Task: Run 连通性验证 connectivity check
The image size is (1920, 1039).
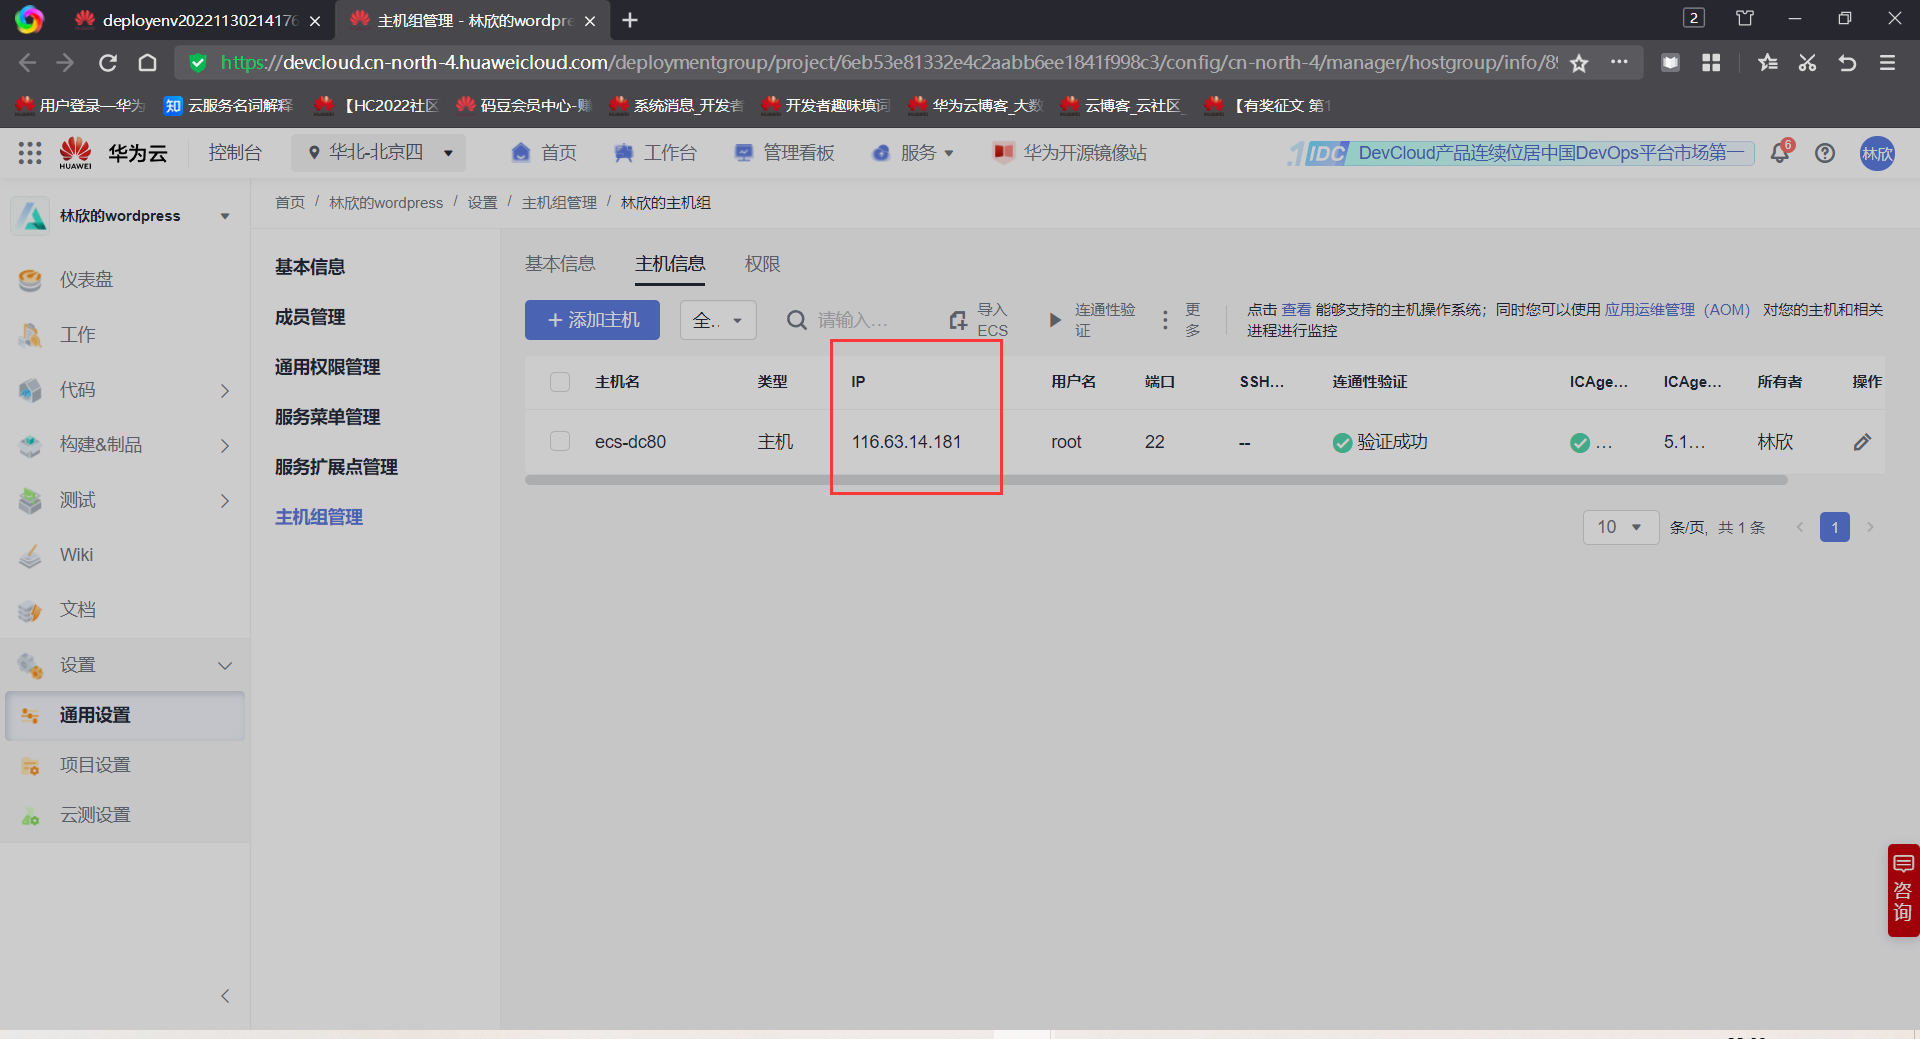Action: point(1091,320)
